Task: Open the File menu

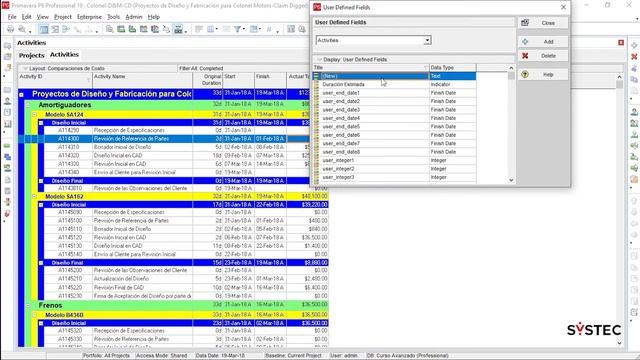Action: (x=12, y=17)
